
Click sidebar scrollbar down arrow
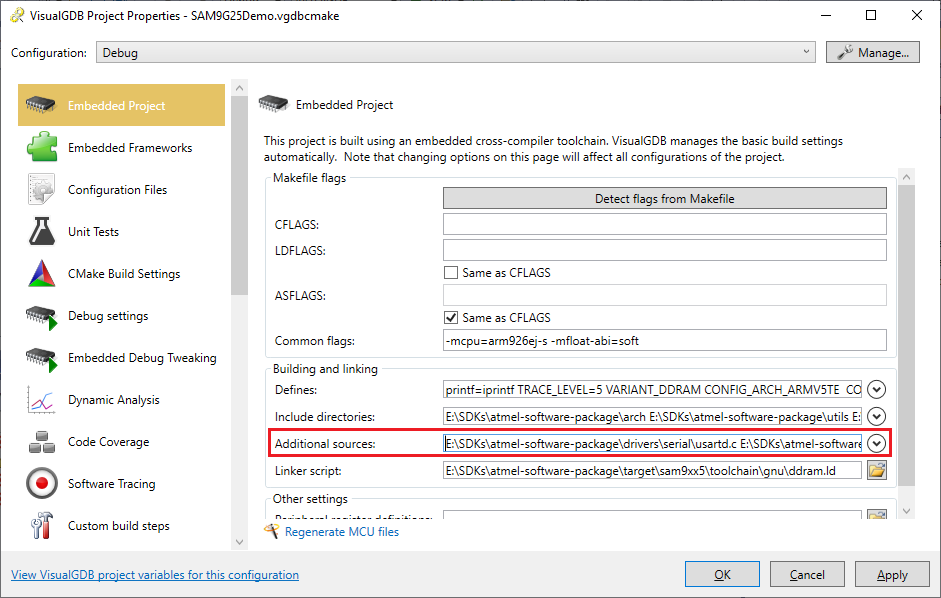point(239,542)
